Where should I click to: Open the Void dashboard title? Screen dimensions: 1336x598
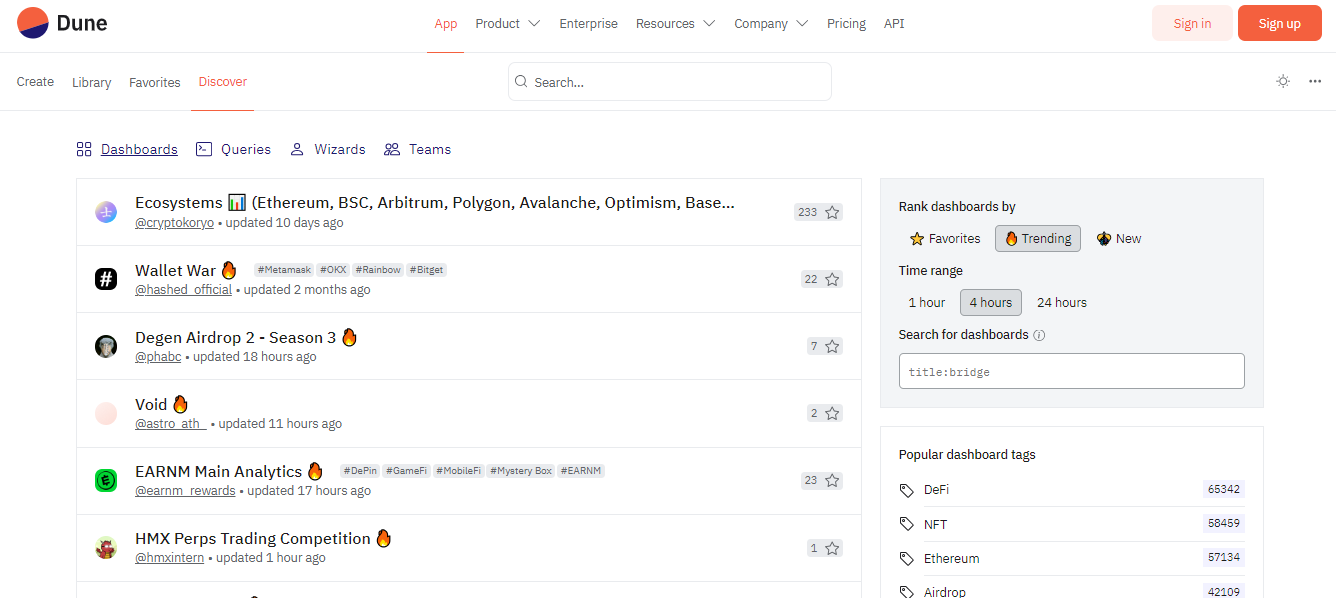(x=162, y=404)
